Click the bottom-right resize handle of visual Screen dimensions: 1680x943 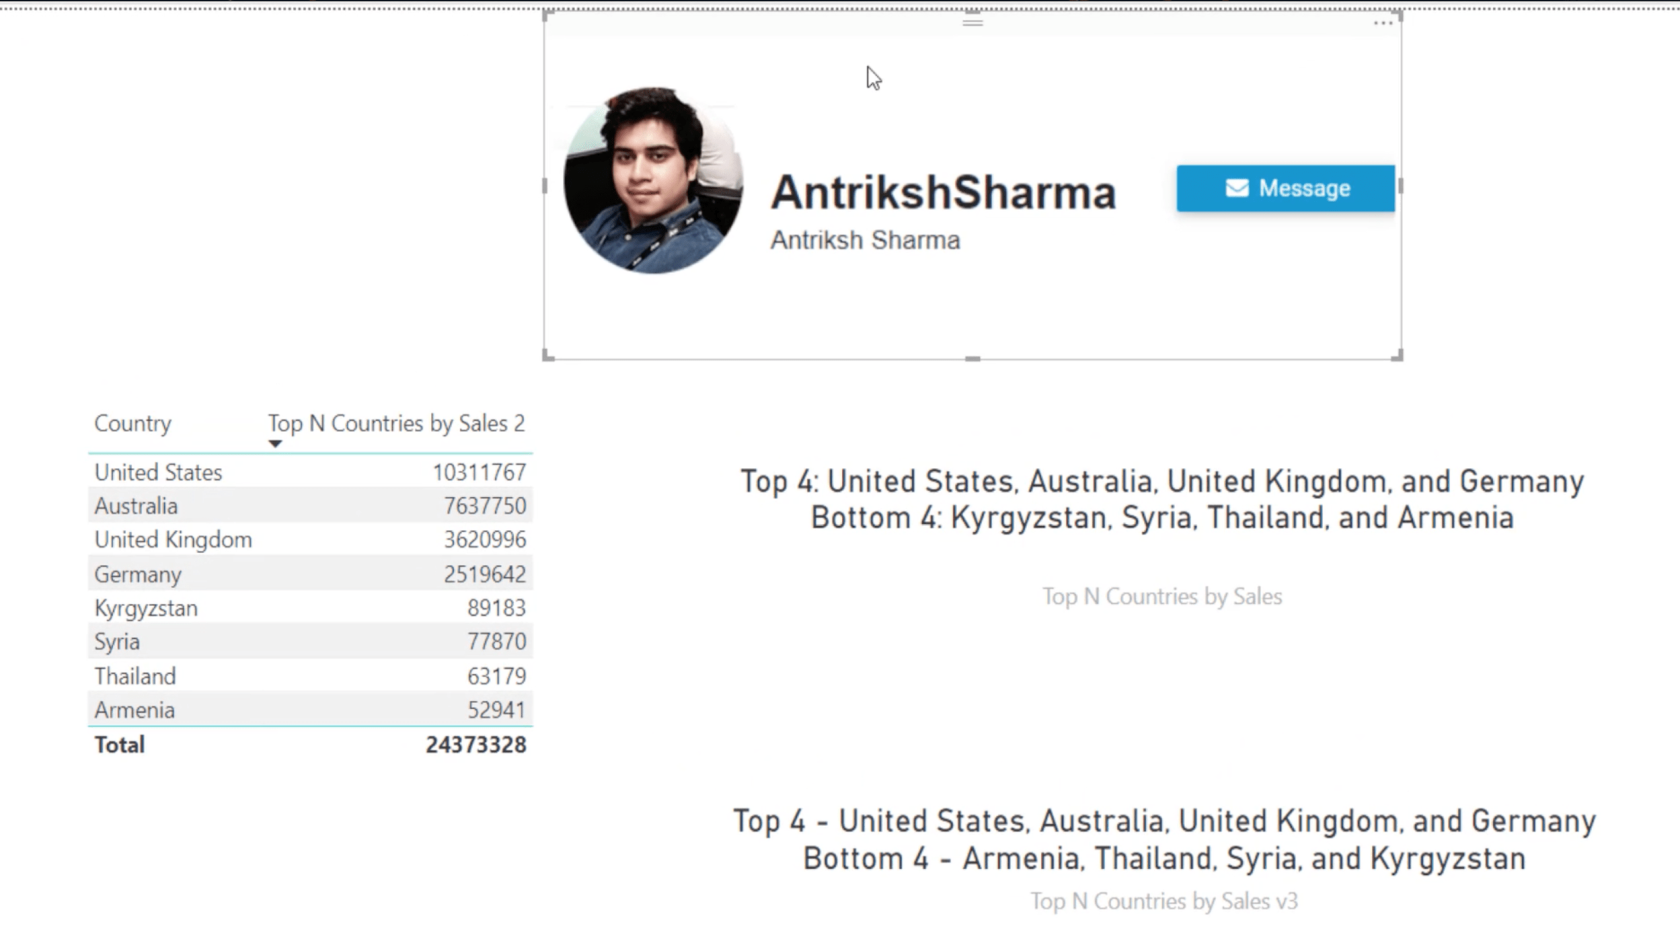click(1397, 355)
